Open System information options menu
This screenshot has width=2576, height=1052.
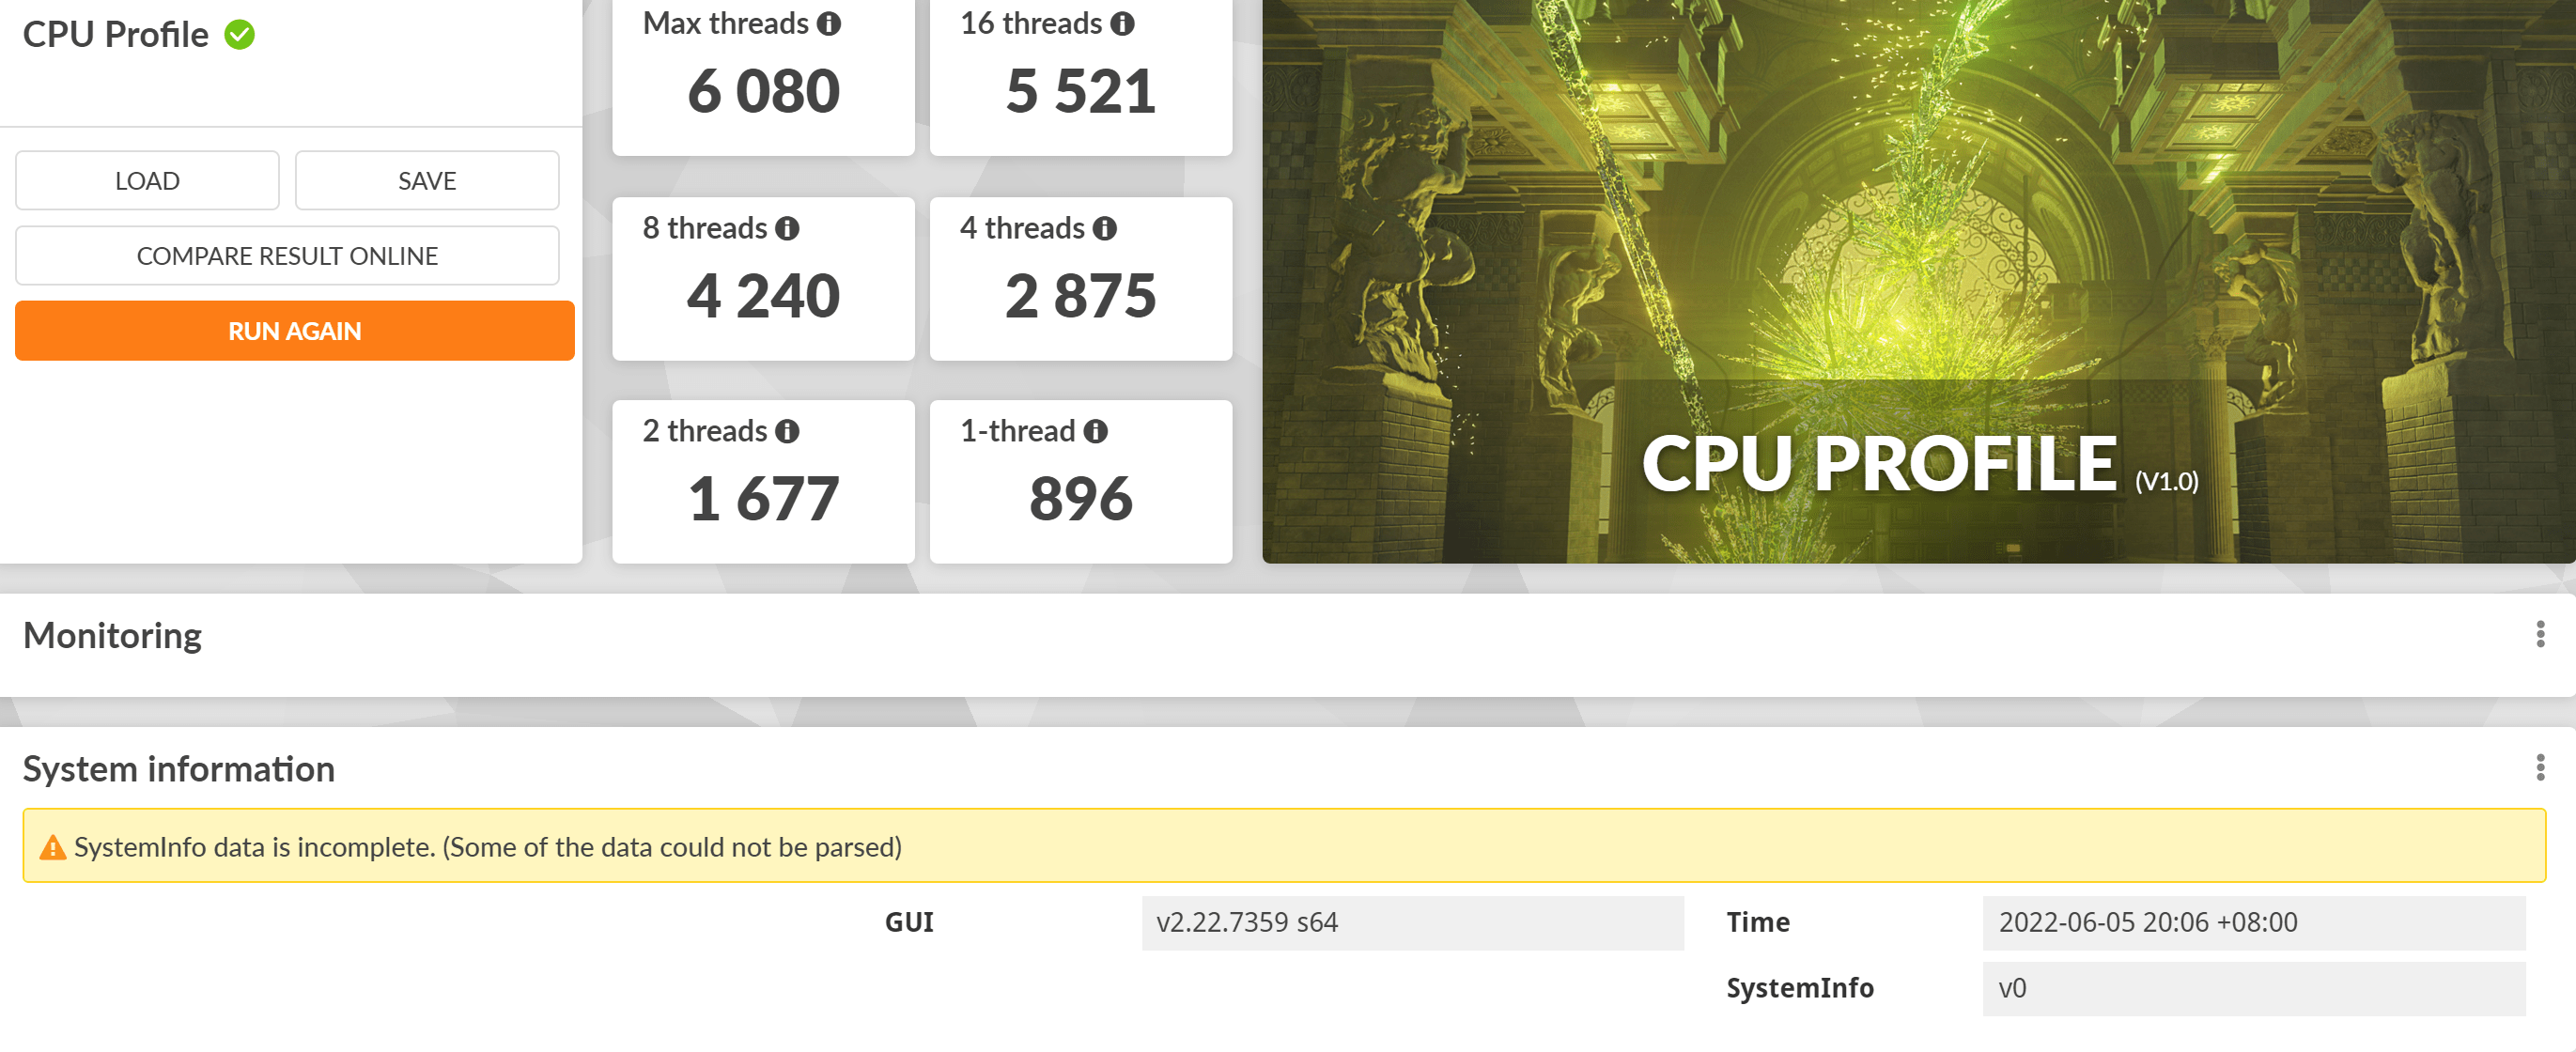tap(2540, 768)
